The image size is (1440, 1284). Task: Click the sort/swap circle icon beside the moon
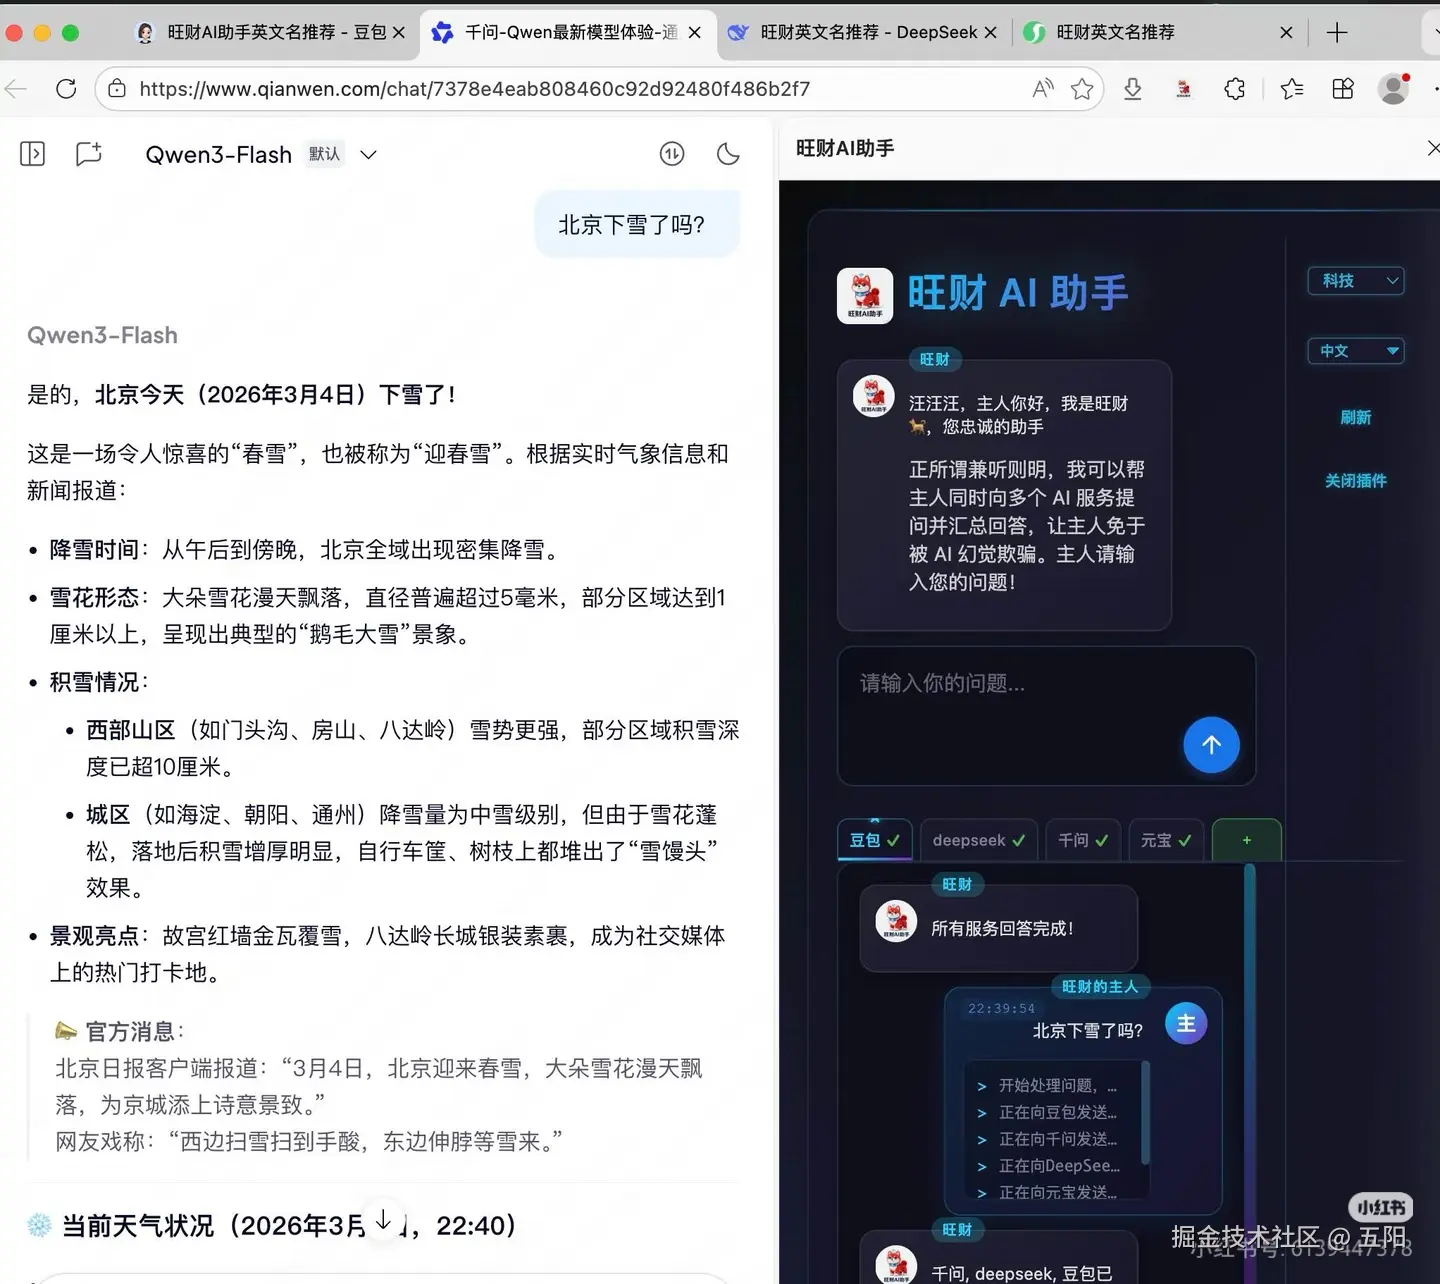click(671, 154)
